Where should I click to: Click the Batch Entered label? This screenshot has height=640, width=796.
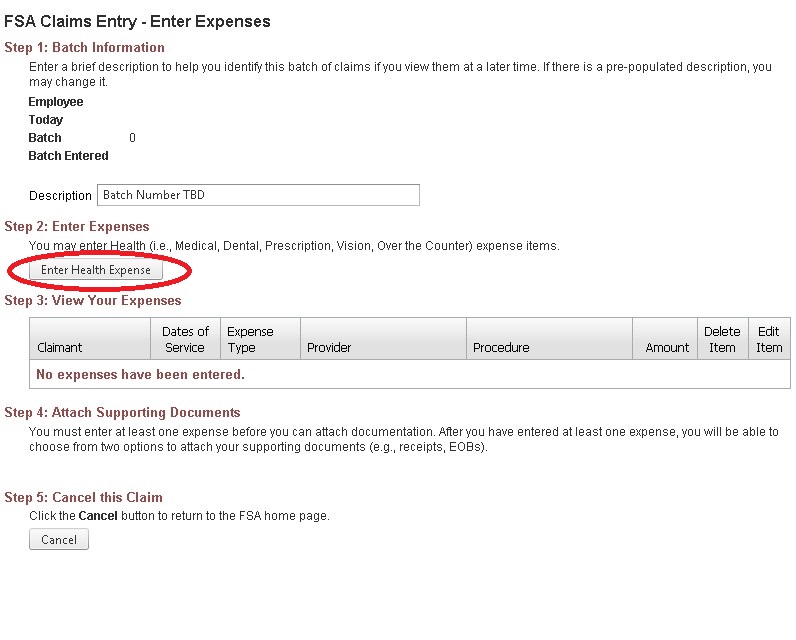(68, 156)
